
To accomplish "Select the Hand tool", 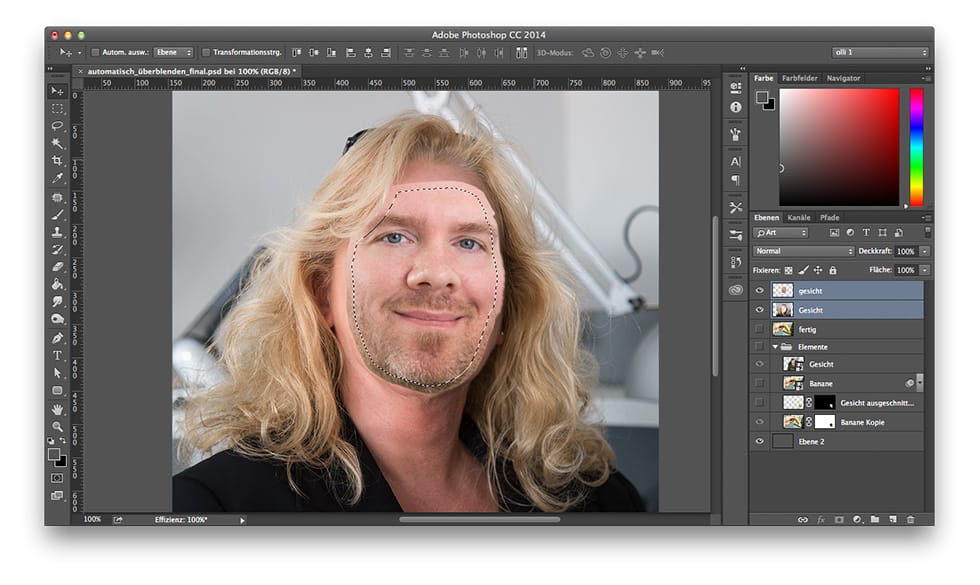I will click(x=57, y=410).
